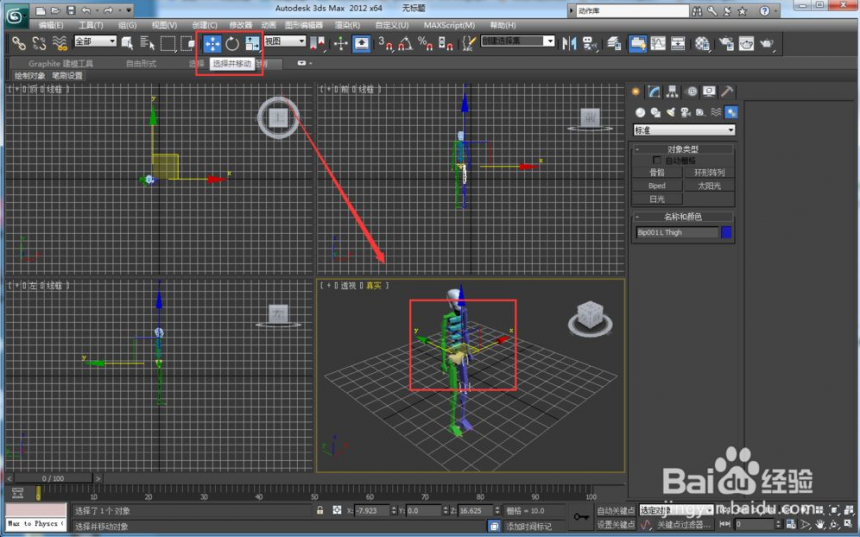Click the Set Keys large key icon
The image size is (860, 537).
click(581, 517)
